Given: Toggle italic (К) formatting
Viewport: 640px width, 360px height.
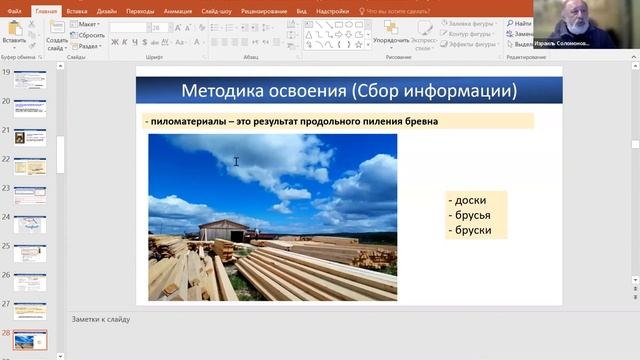Looking at the screenshot, I should [x=125, y=42].
